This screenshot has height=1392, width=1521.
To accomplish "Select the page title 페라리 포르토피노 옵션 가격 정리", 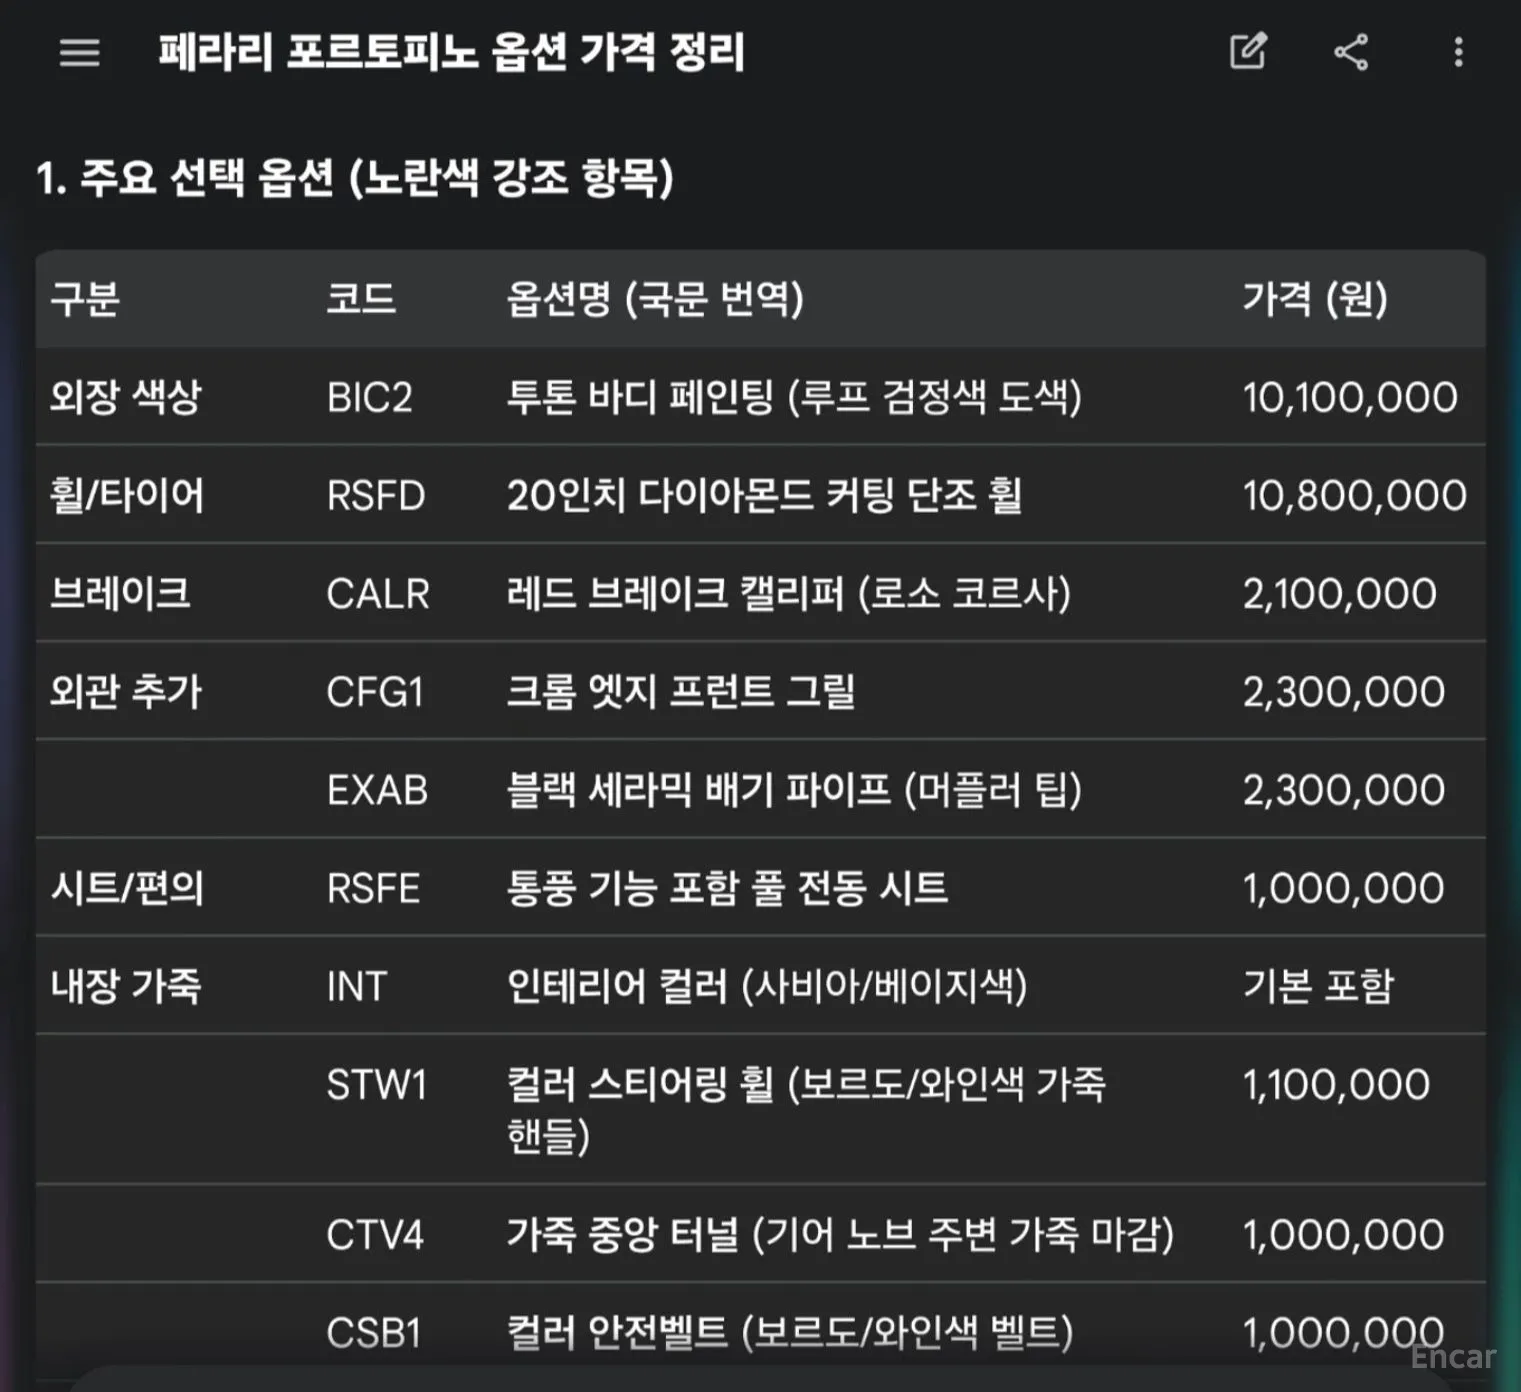I will tap(451, 52).
